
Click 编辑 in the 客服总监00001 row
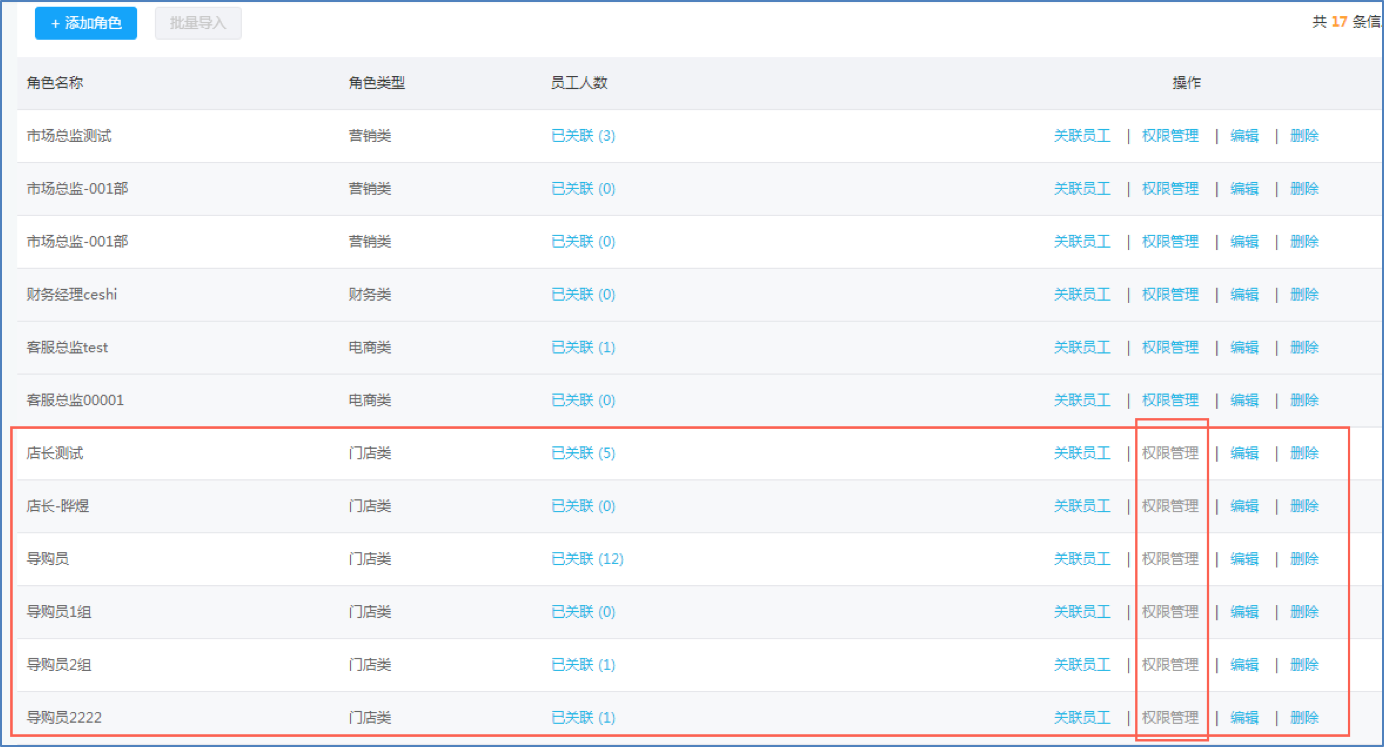[x=1244, y=401]
